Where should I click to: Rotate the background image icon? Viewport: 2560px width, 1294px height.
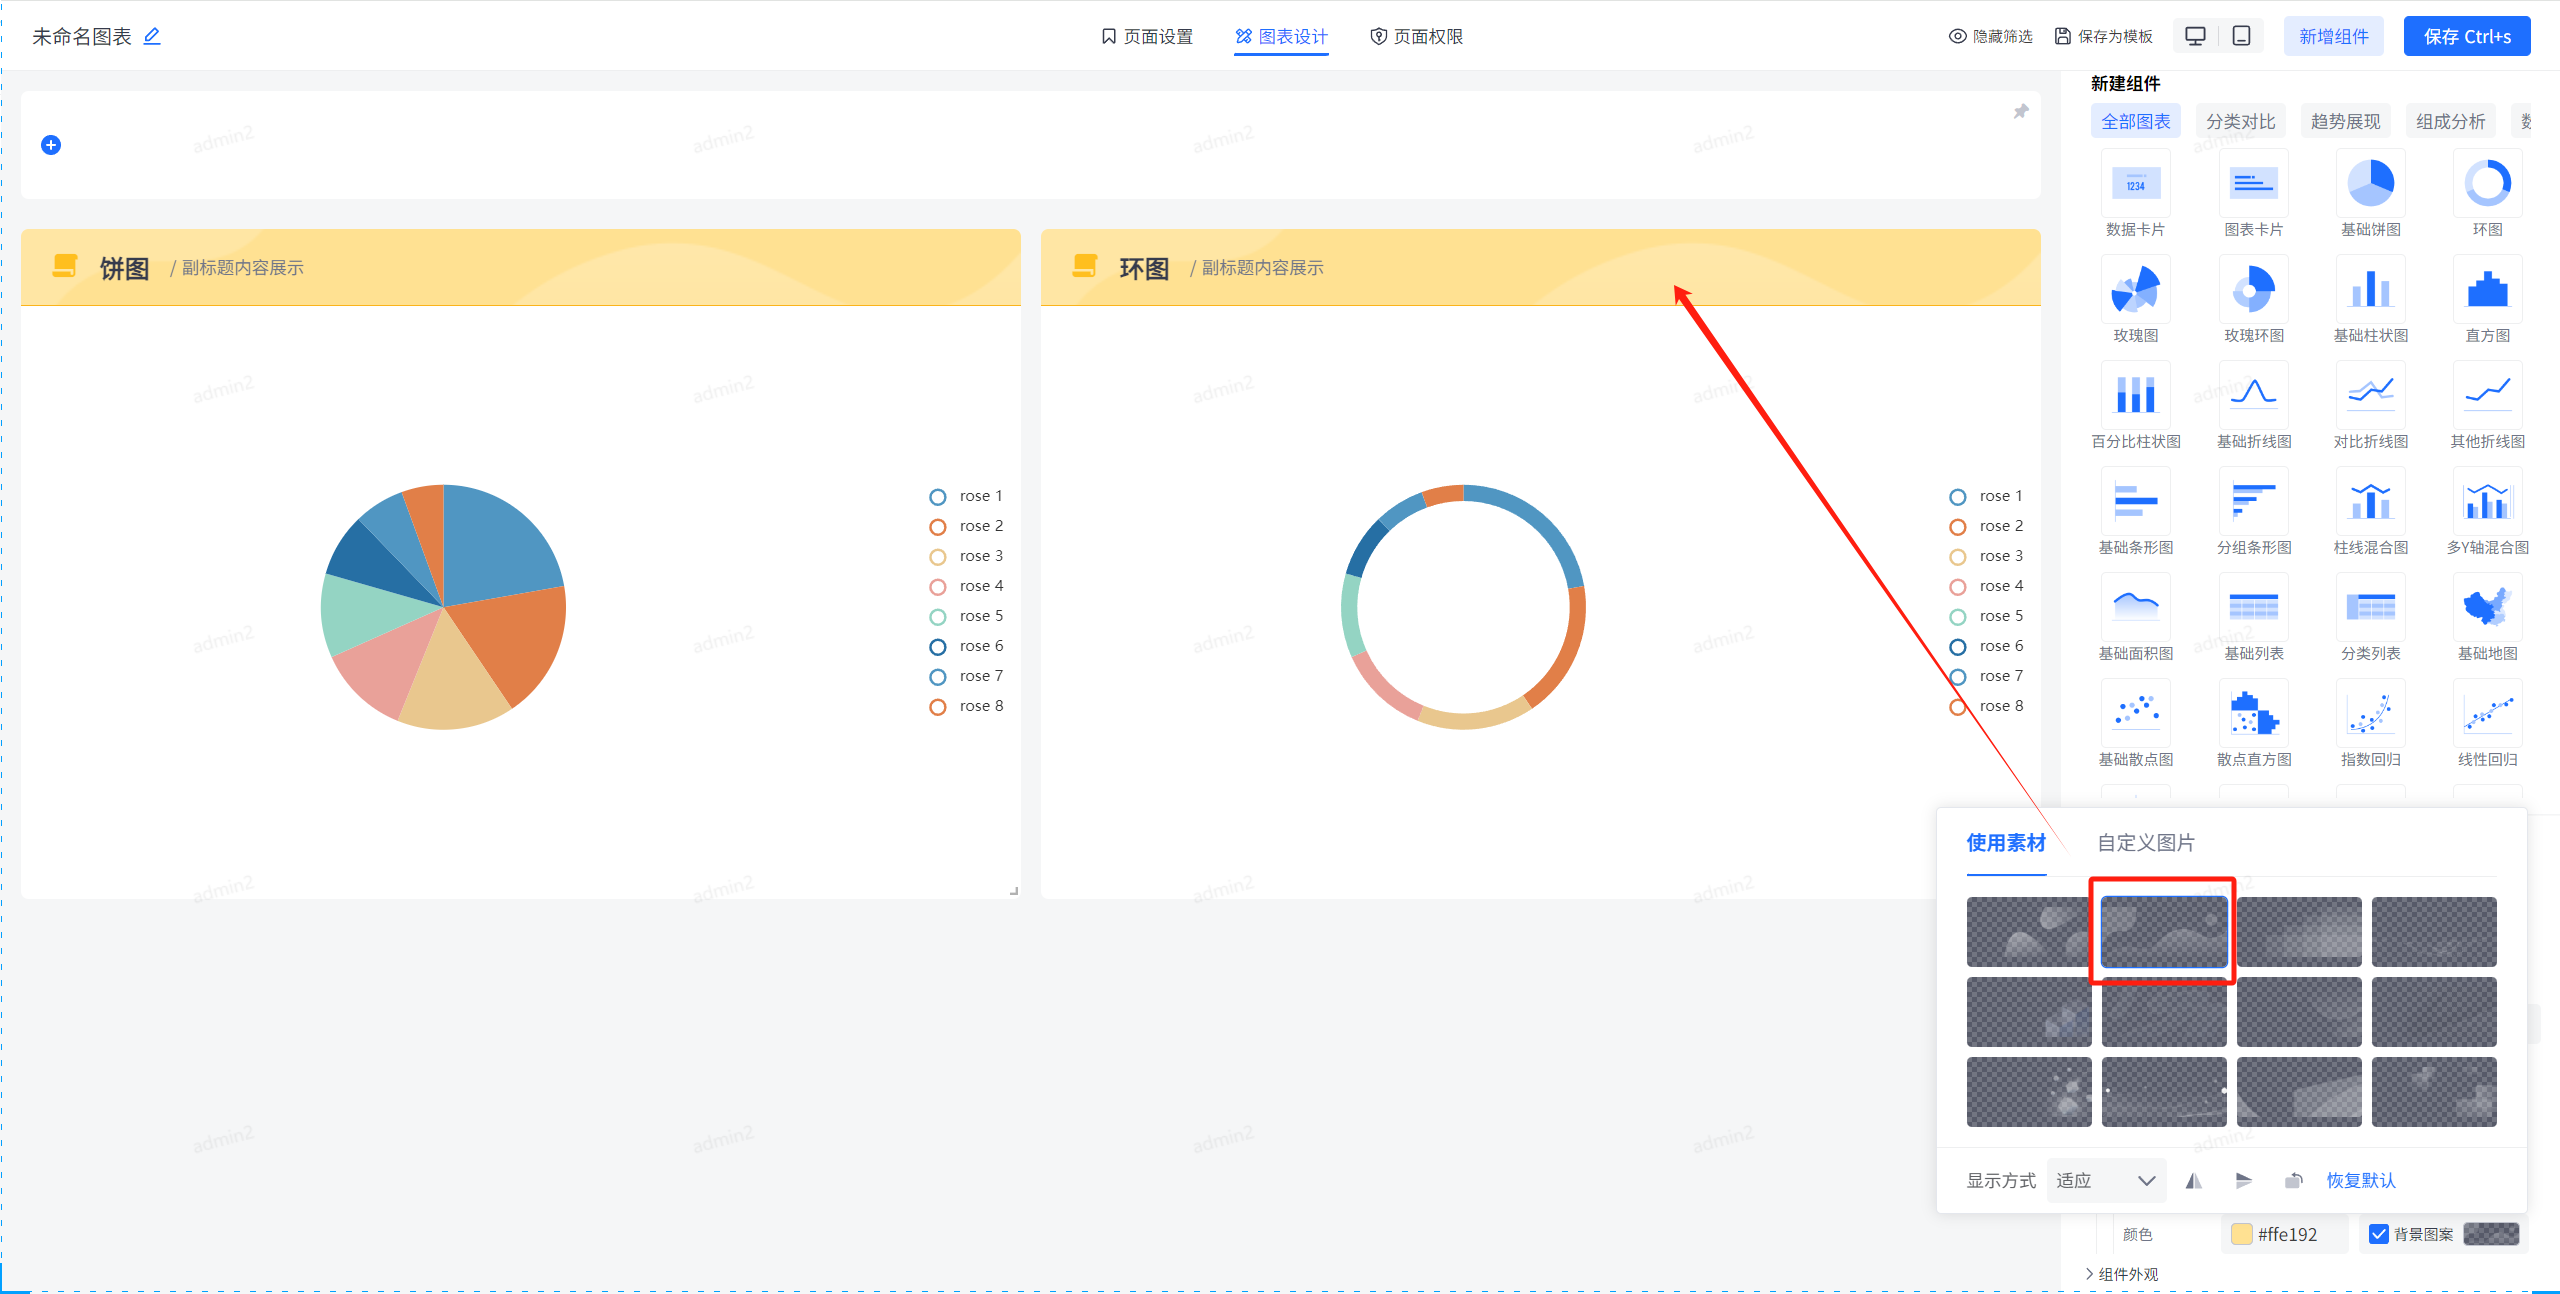(2294, 1181)
